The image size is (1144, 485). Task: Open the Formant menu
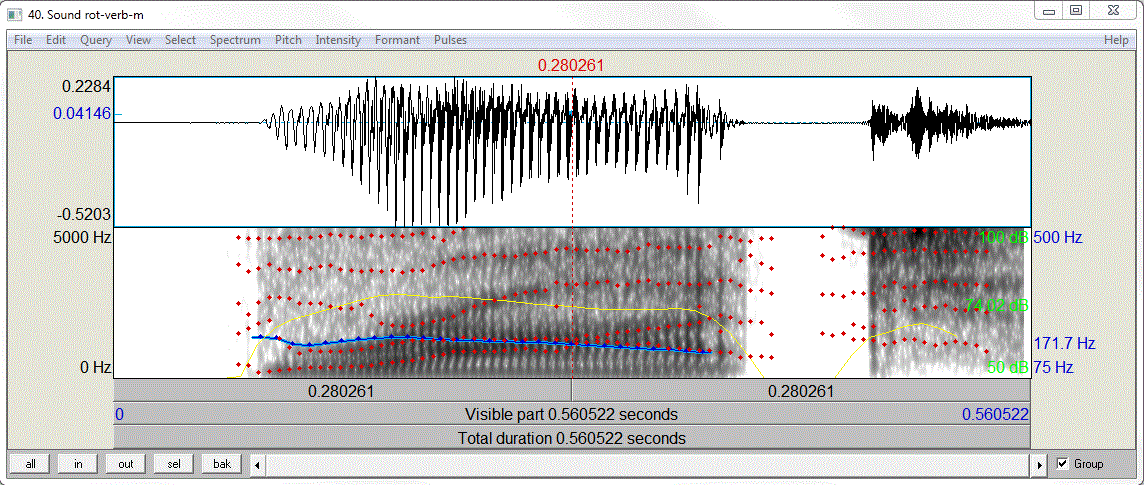(x=398, y=40)
